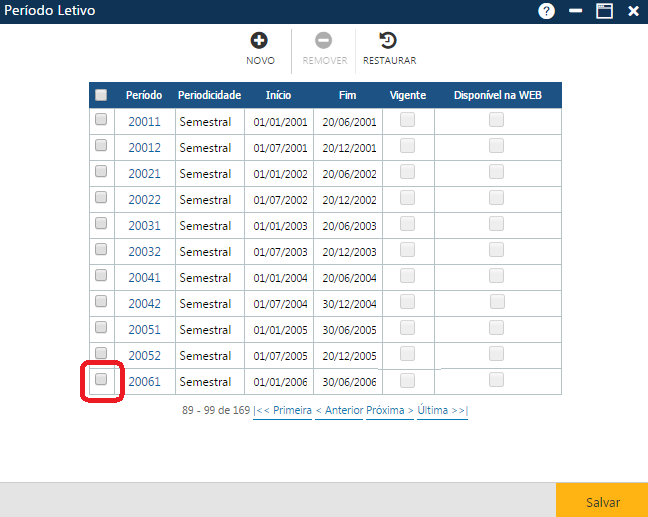The height and width of the screenshot is (517, 648).
Task: Sort by the Periodicidade column header
Action: tap(209, 95)
